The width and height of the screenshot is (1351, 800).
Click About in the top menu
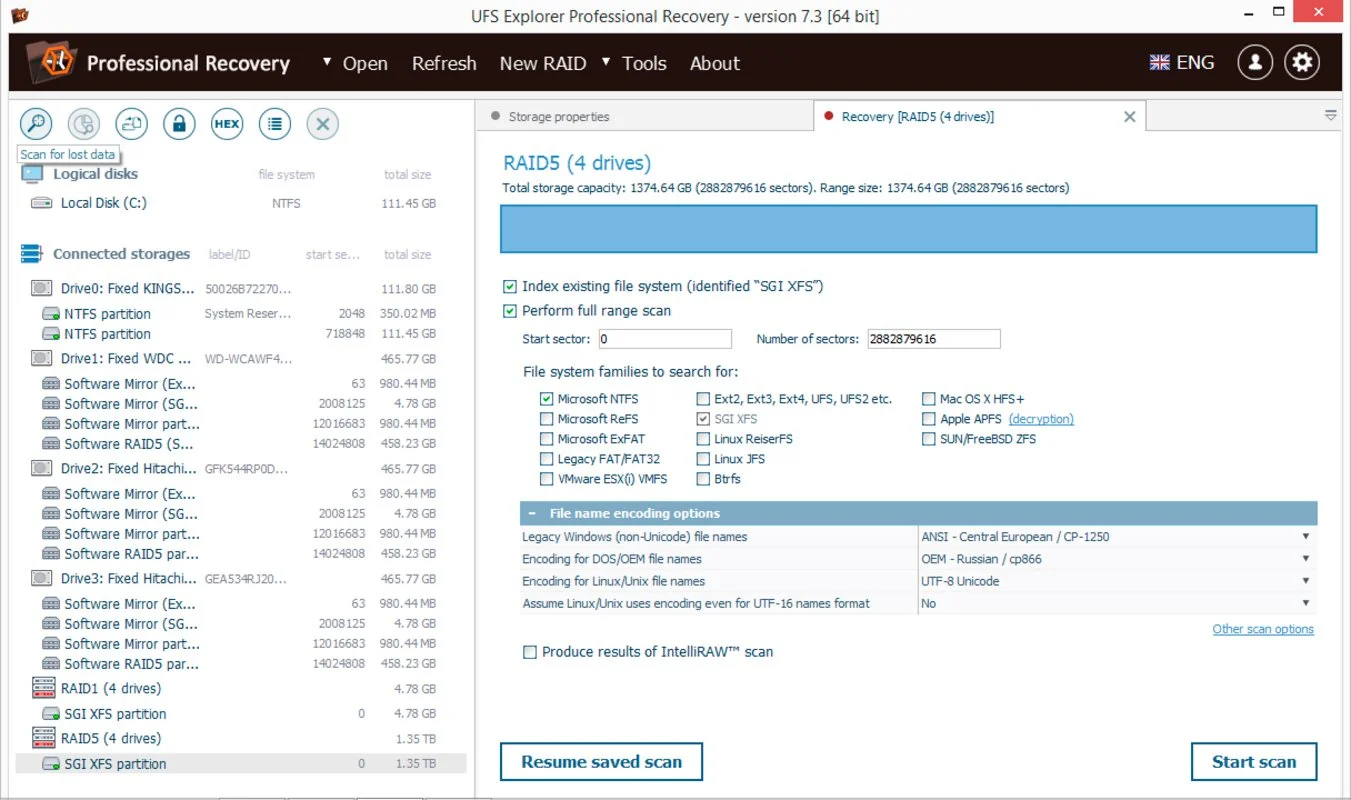tap(715, 63)
